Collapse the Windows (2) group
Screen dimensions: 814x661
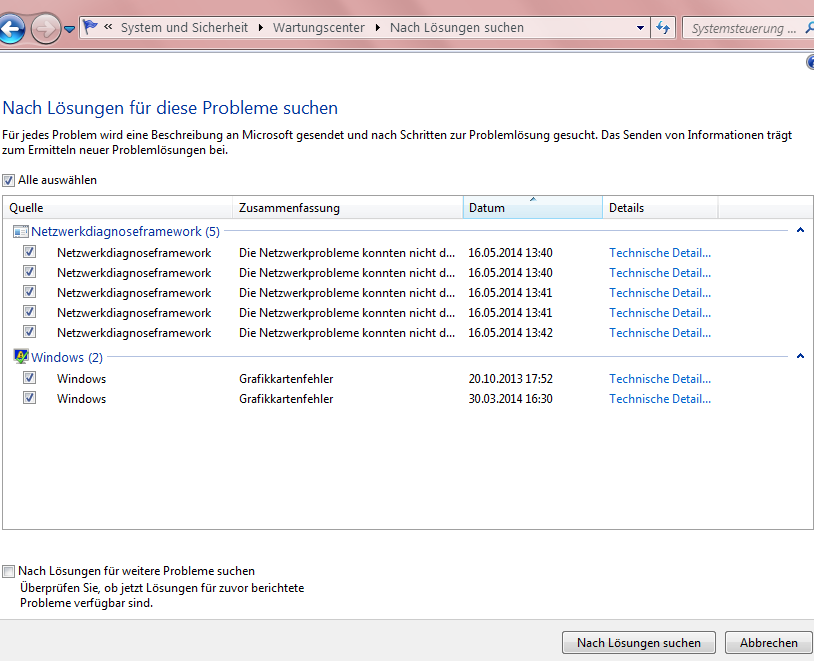click(x=801, y=356)
